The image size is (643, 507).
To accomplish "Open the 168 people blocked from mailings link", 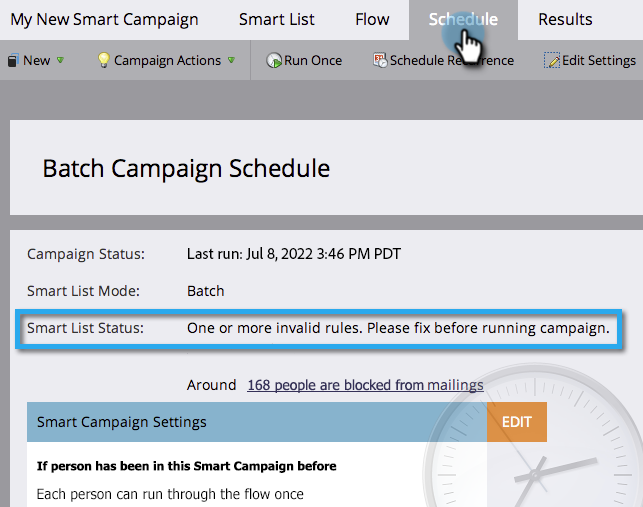I will click(365, 385).
